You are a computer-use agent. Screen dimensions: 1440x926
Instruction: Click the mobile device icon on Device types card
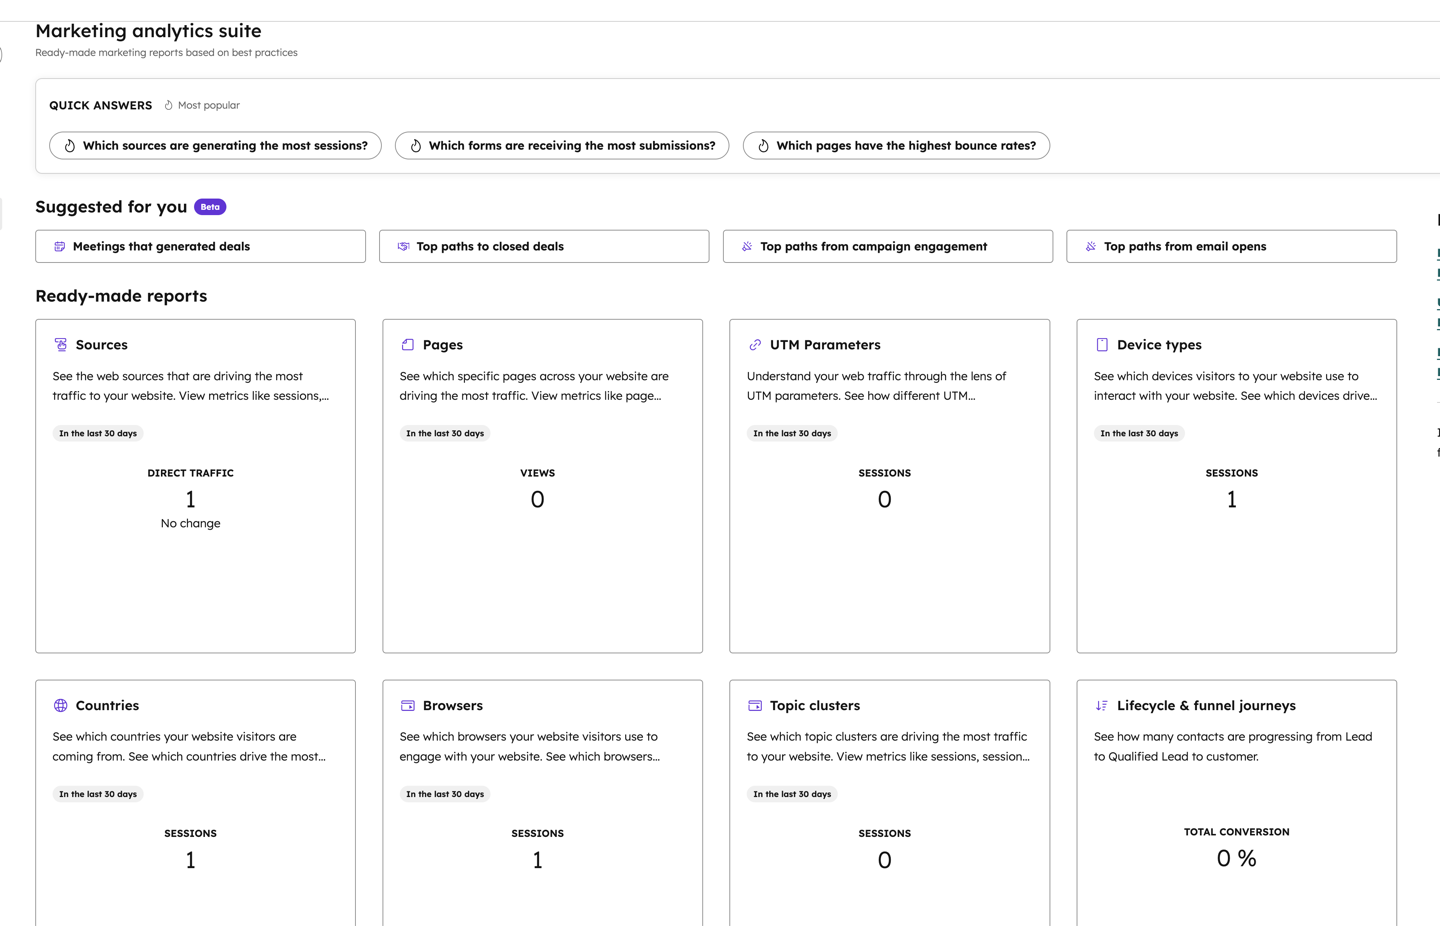tap(1101, 344)
